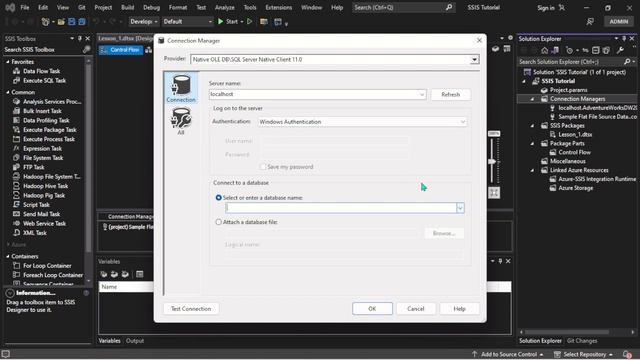
Task: Collapse the Connection Managers tree node
Action: coord(532,99)
